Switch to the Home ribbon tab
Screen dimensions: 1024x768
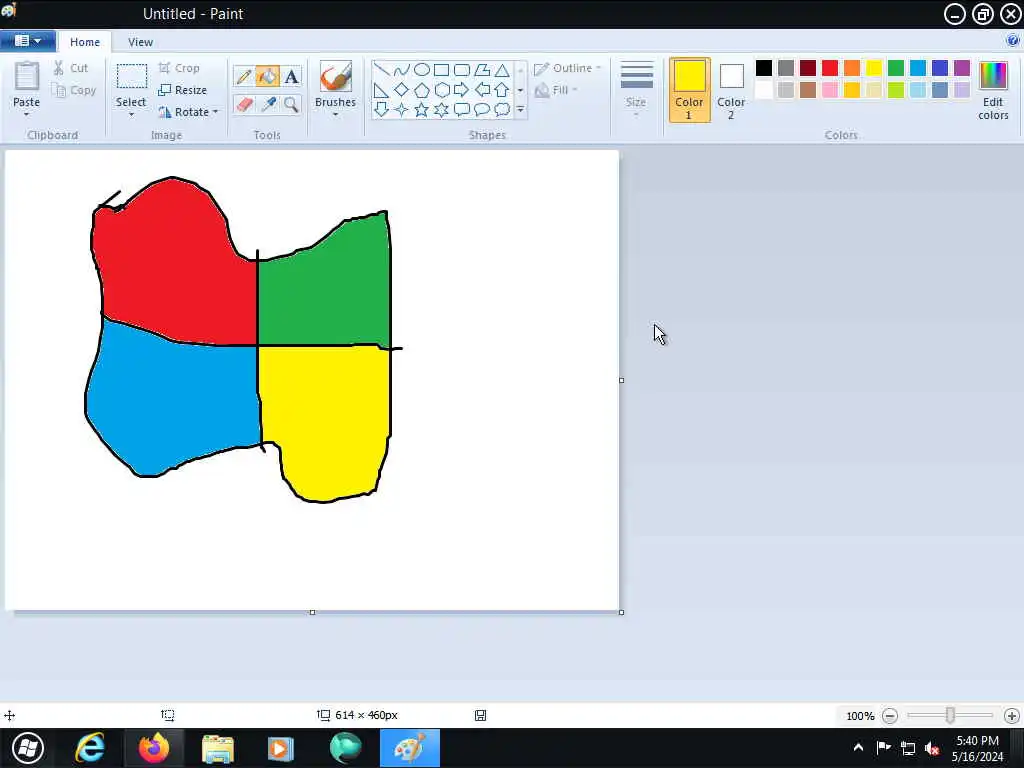click(x=85, y=42)
